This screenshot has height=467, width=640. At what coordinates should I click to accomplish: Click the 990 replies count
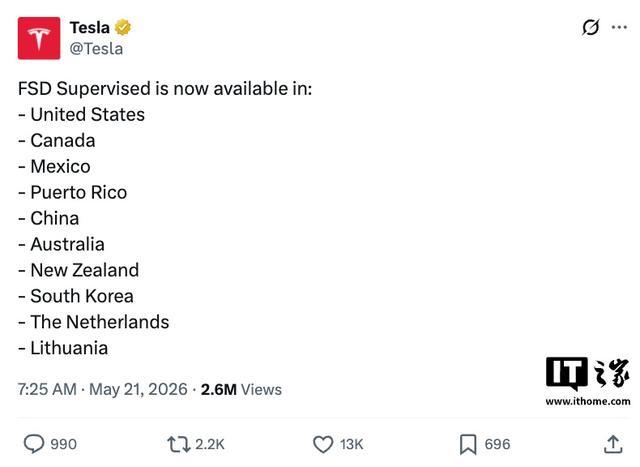click(63, 444)
